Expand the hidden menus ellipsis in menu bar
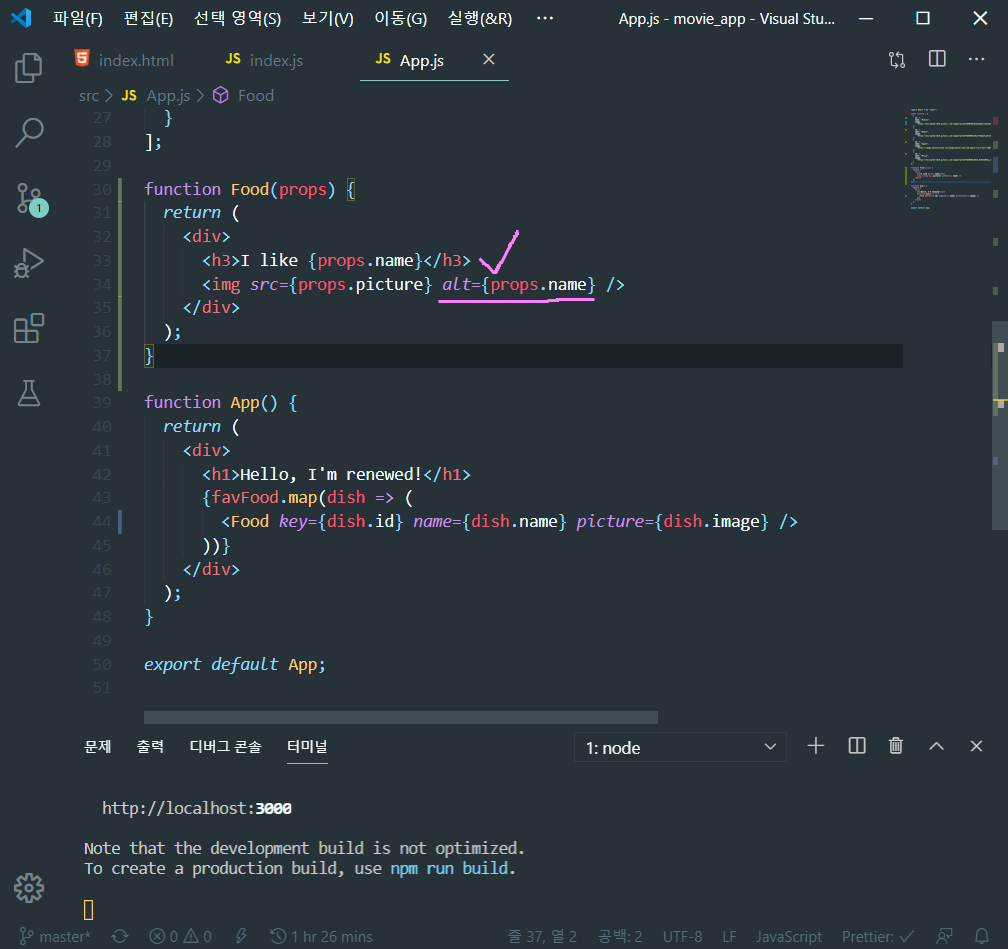This screenshot has width=1008, height=949. 544,18
